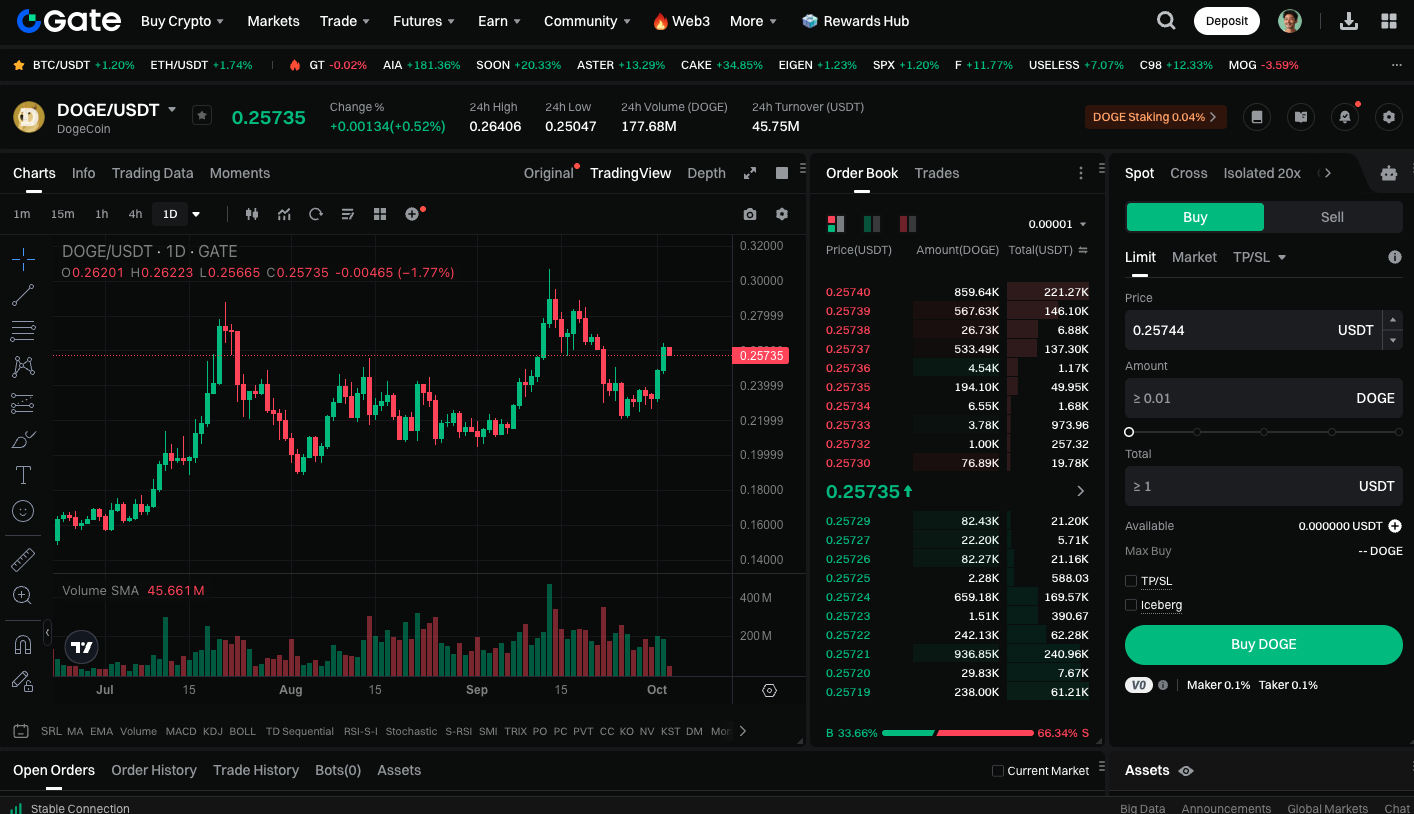Open the Order History tab
This screenshot has width=1414, height=814.
coord(154,770)
